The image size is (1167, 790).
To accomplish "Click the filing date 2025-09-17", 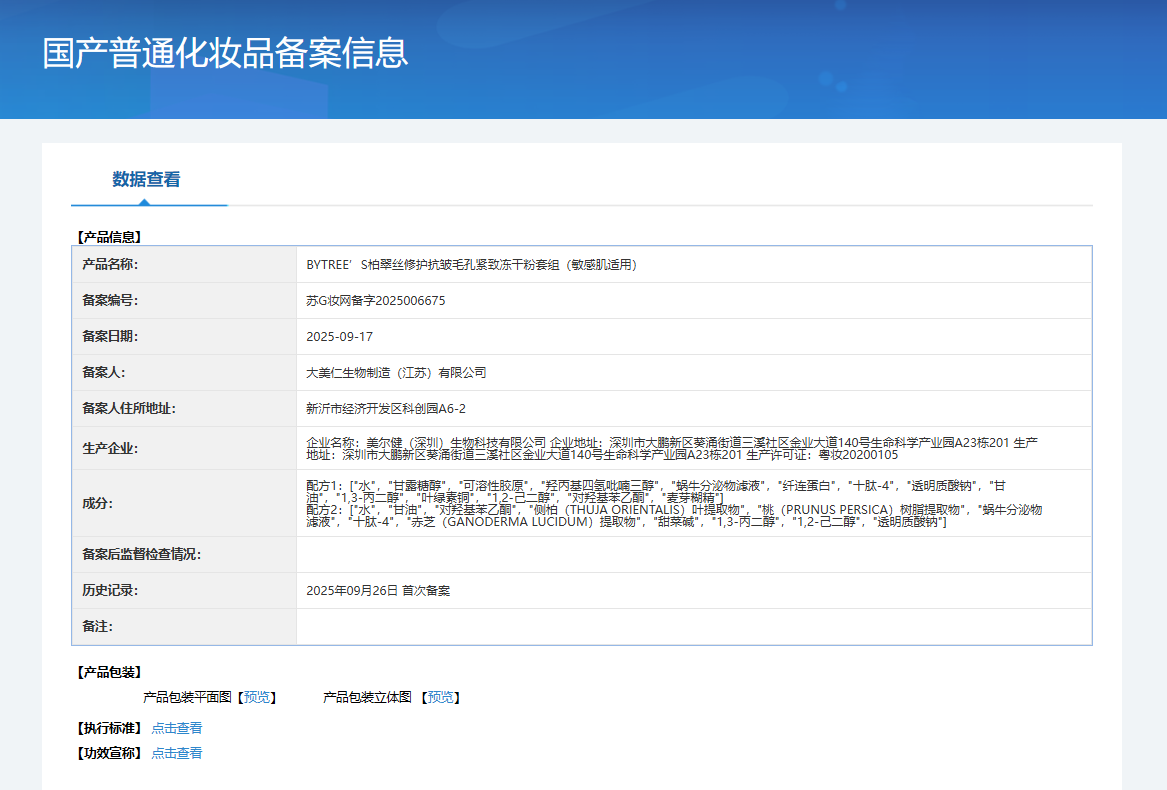I will pyautogui.click(x=340, y=336).
